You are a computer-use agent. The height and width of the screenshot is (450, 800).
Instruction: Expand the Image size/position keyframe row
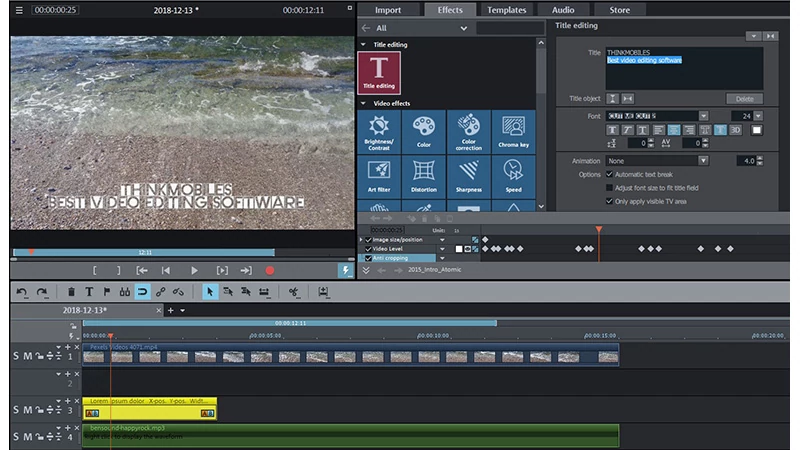(x=361, y=239)
